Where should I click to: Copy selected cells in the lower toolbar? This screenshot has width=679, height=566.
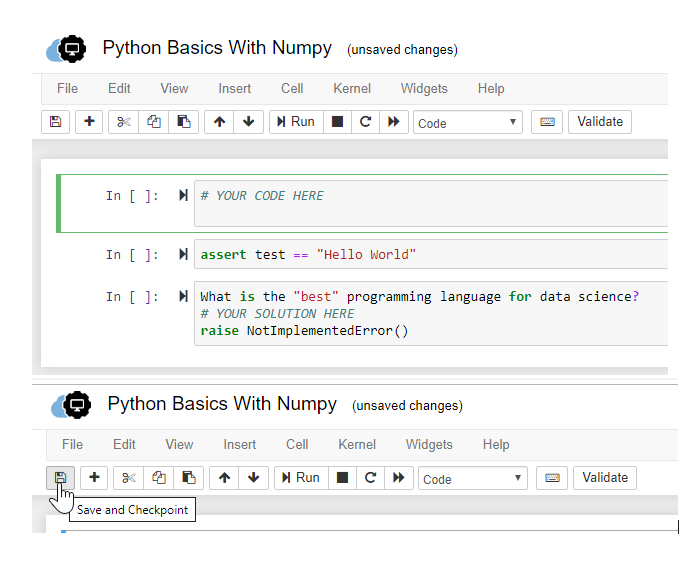click(x=158, y=478)
